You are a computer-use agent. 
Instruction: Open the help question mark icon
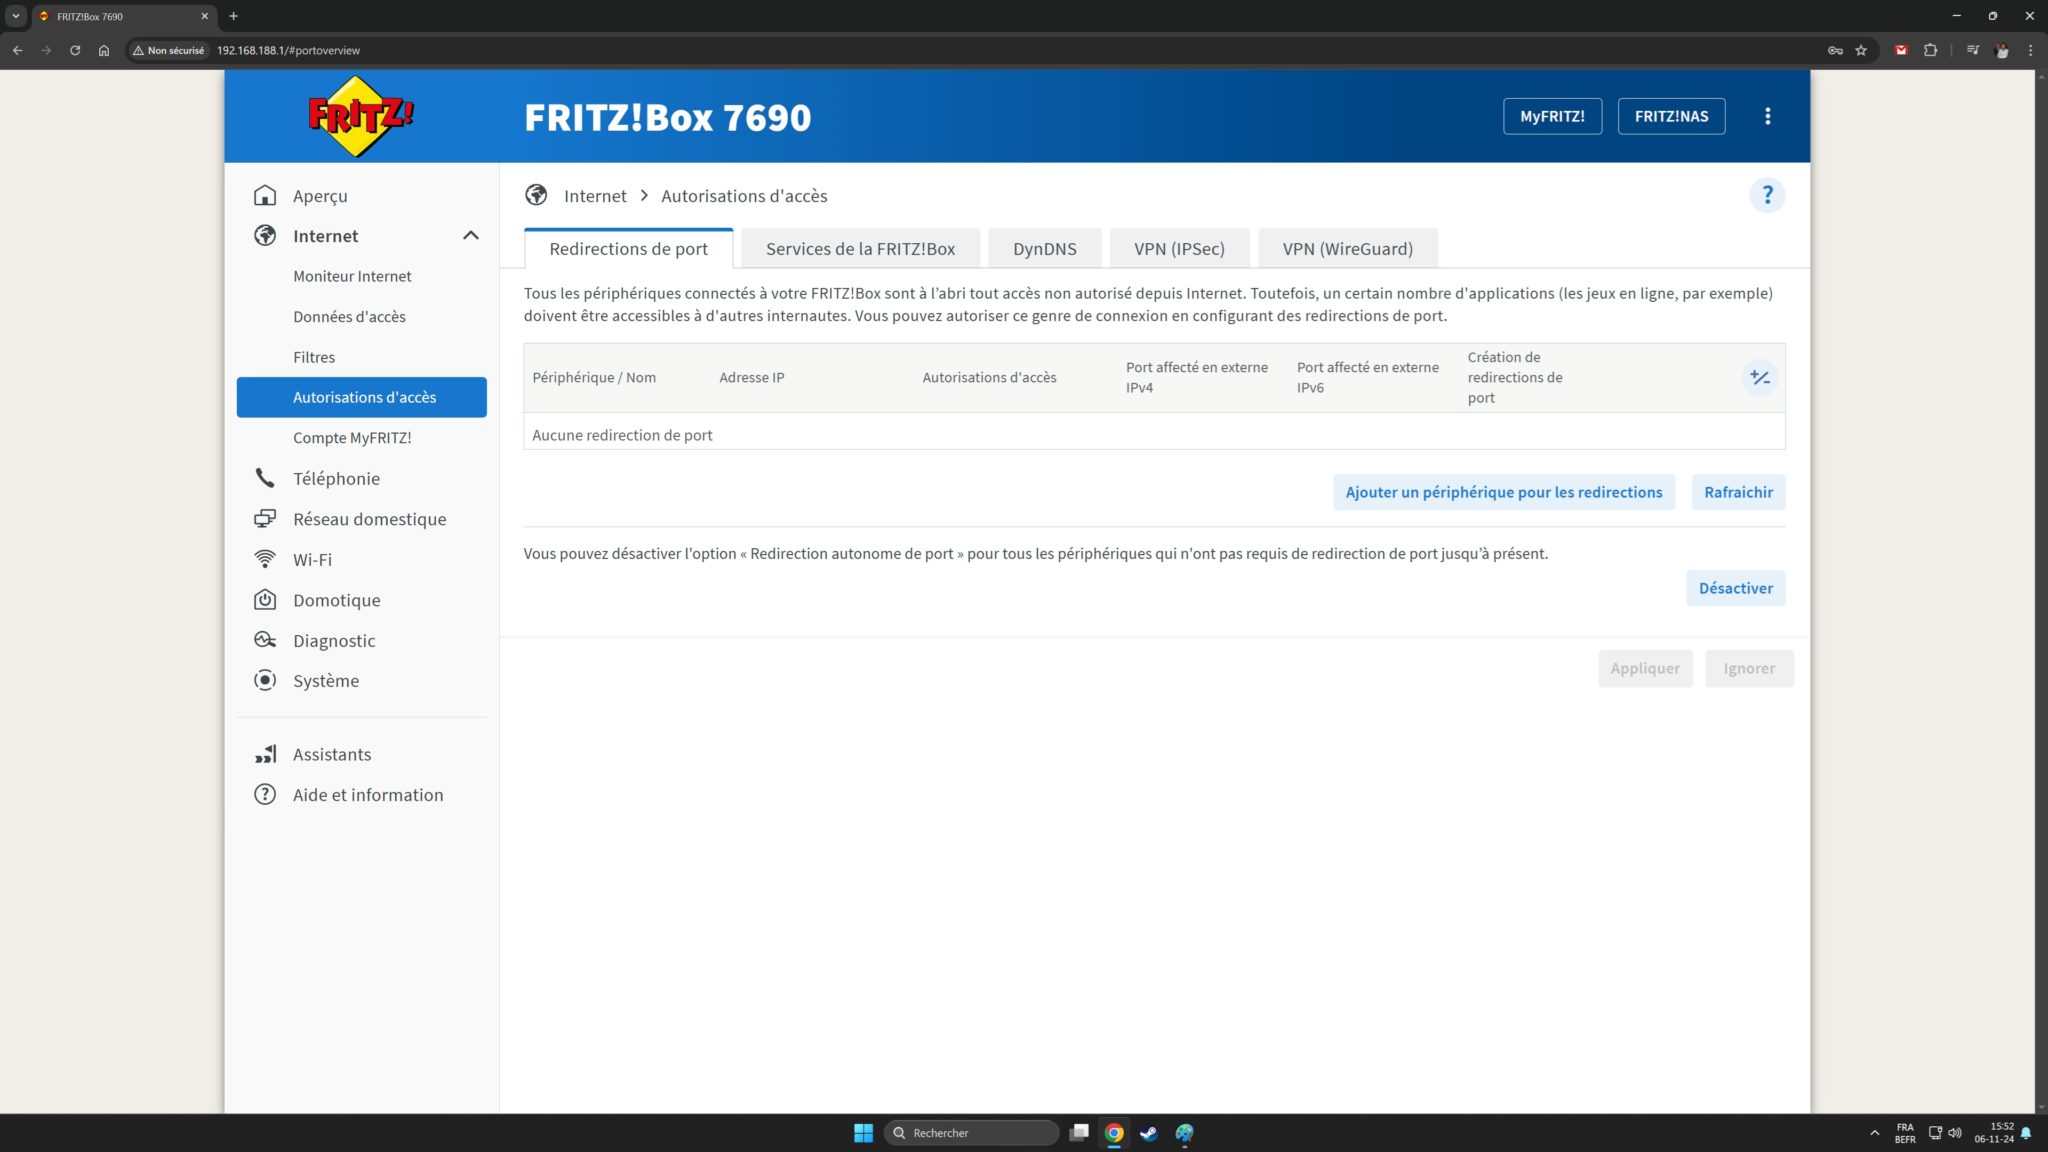(1767, 195)
